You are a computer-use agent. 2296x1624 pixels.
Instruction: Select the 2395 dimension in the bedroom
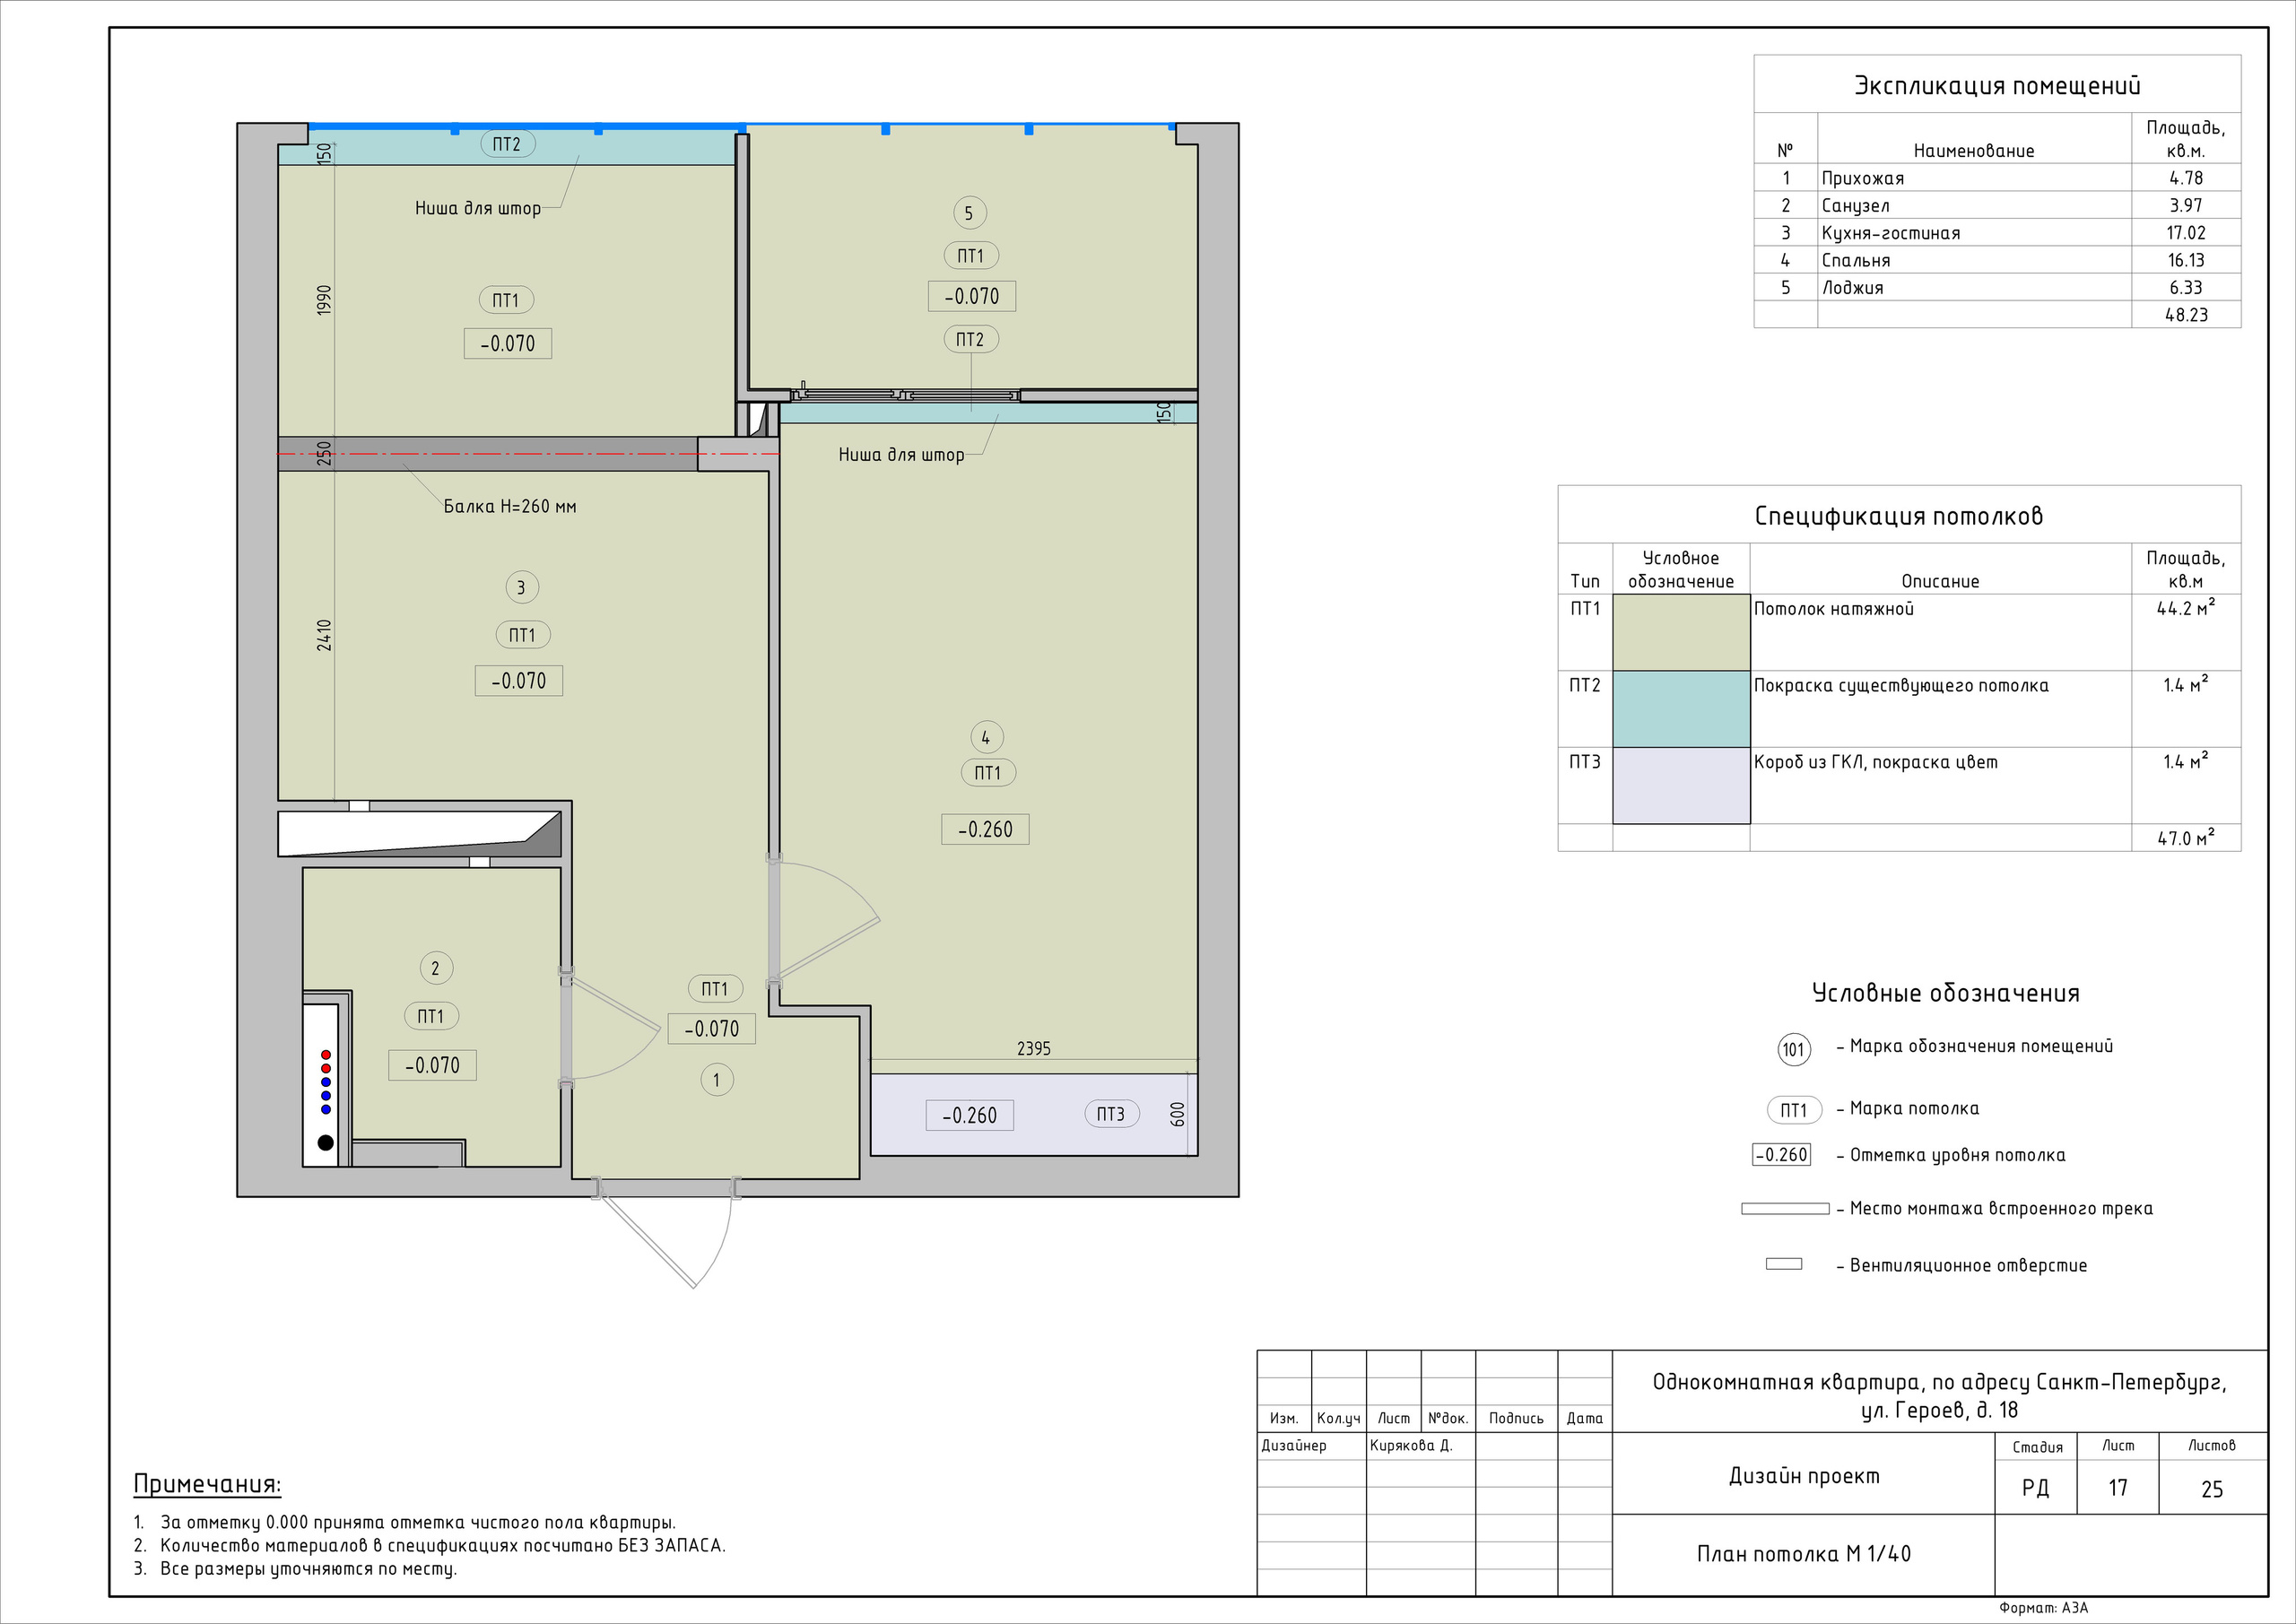1033,1049
